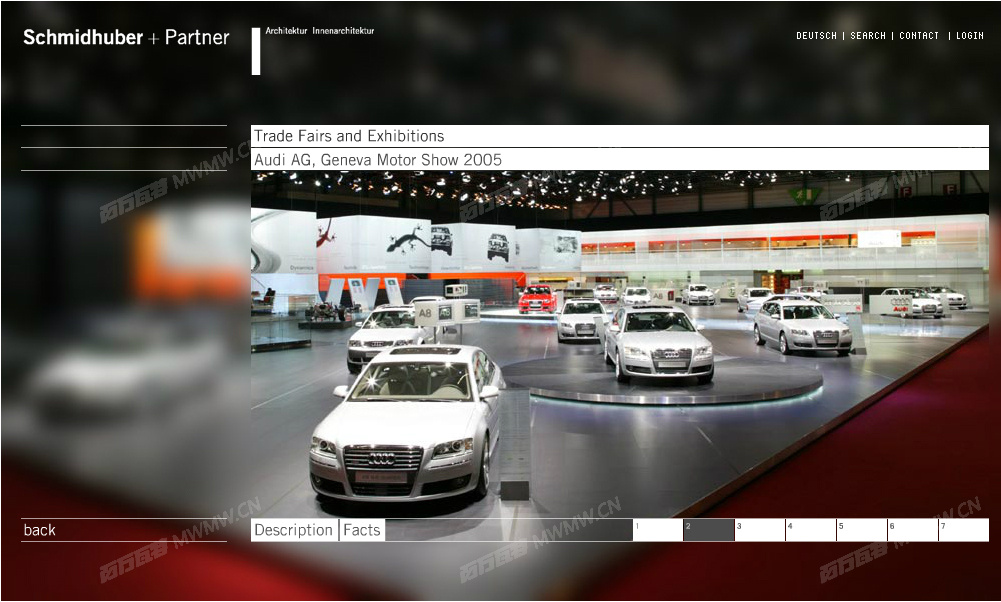Go back using the back link

tap(40, 530)
